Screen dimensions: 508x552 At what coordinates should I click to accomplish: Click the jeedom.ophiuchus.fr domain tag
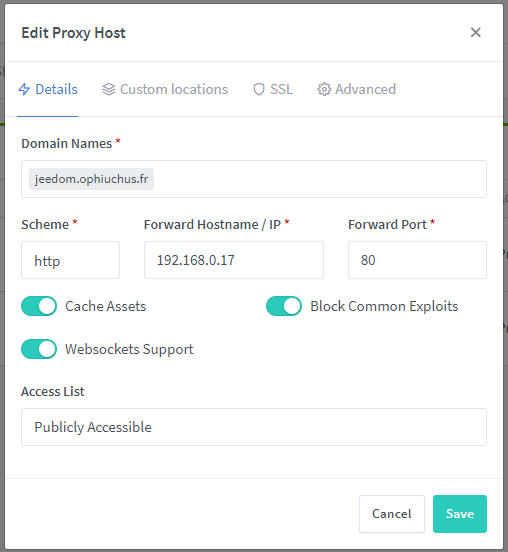point(91,179)
